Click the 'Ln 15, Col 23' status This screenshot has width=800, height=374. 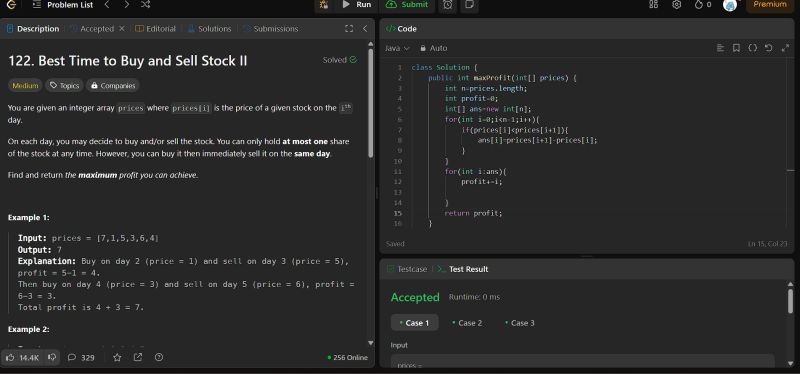coord(768,244)
